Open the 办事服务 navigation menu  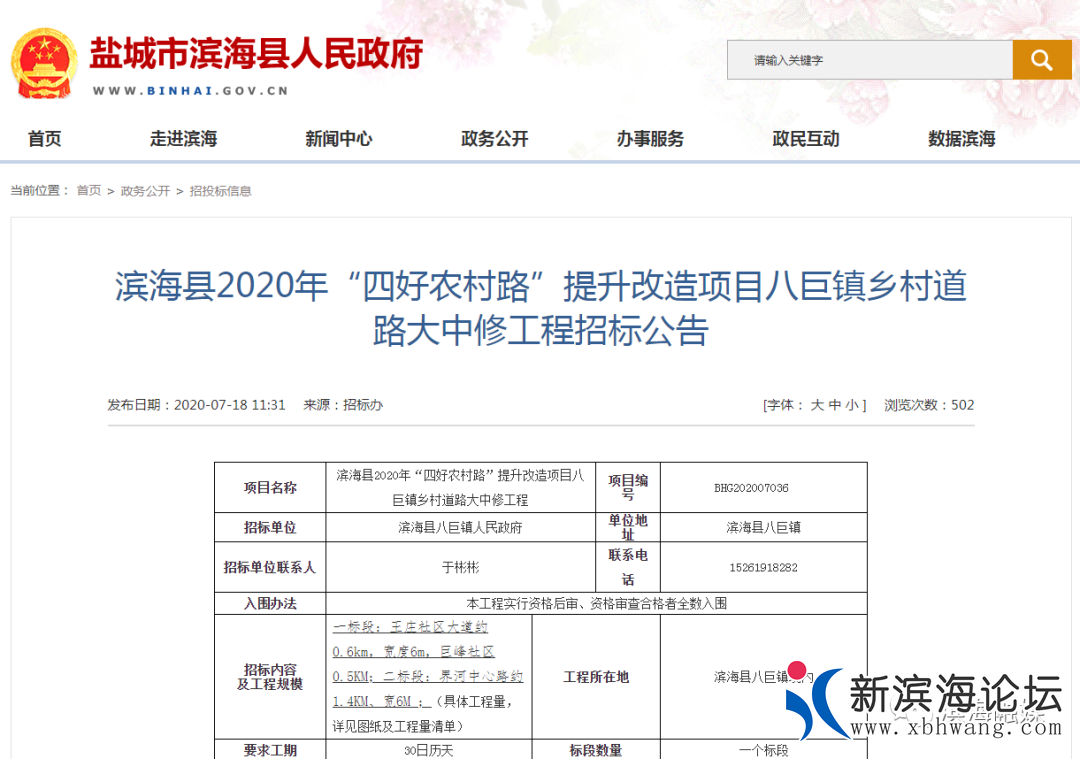pos(650,140)
